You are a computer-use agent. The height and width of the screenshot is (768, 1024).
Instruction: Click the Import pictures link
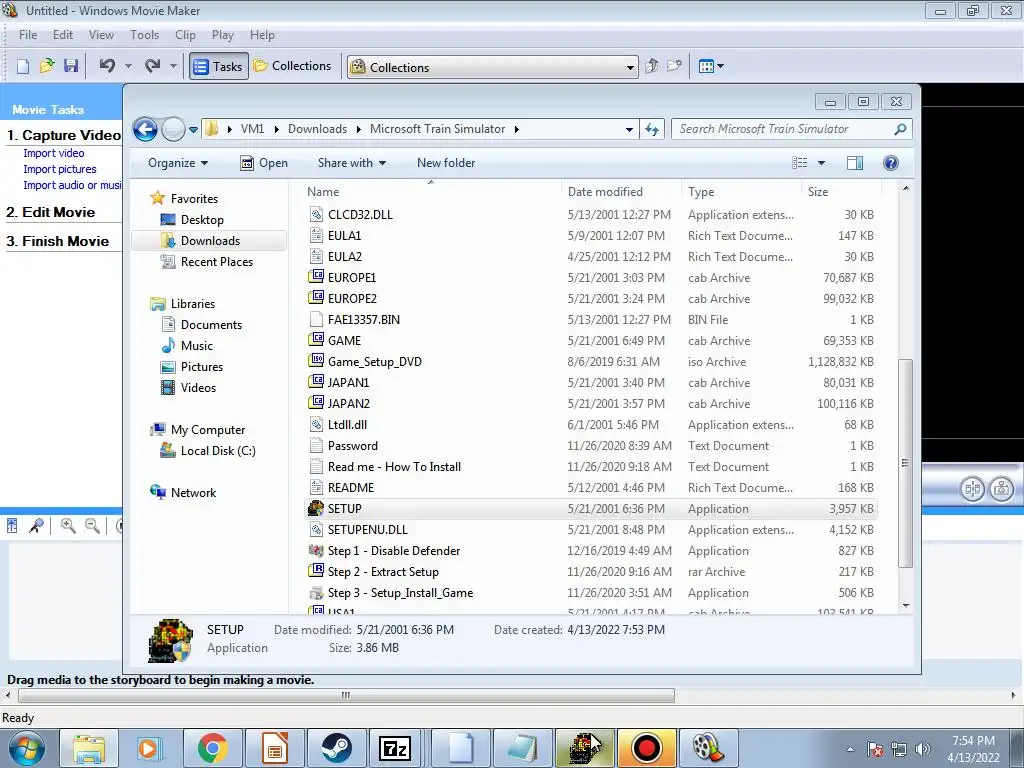59,169
